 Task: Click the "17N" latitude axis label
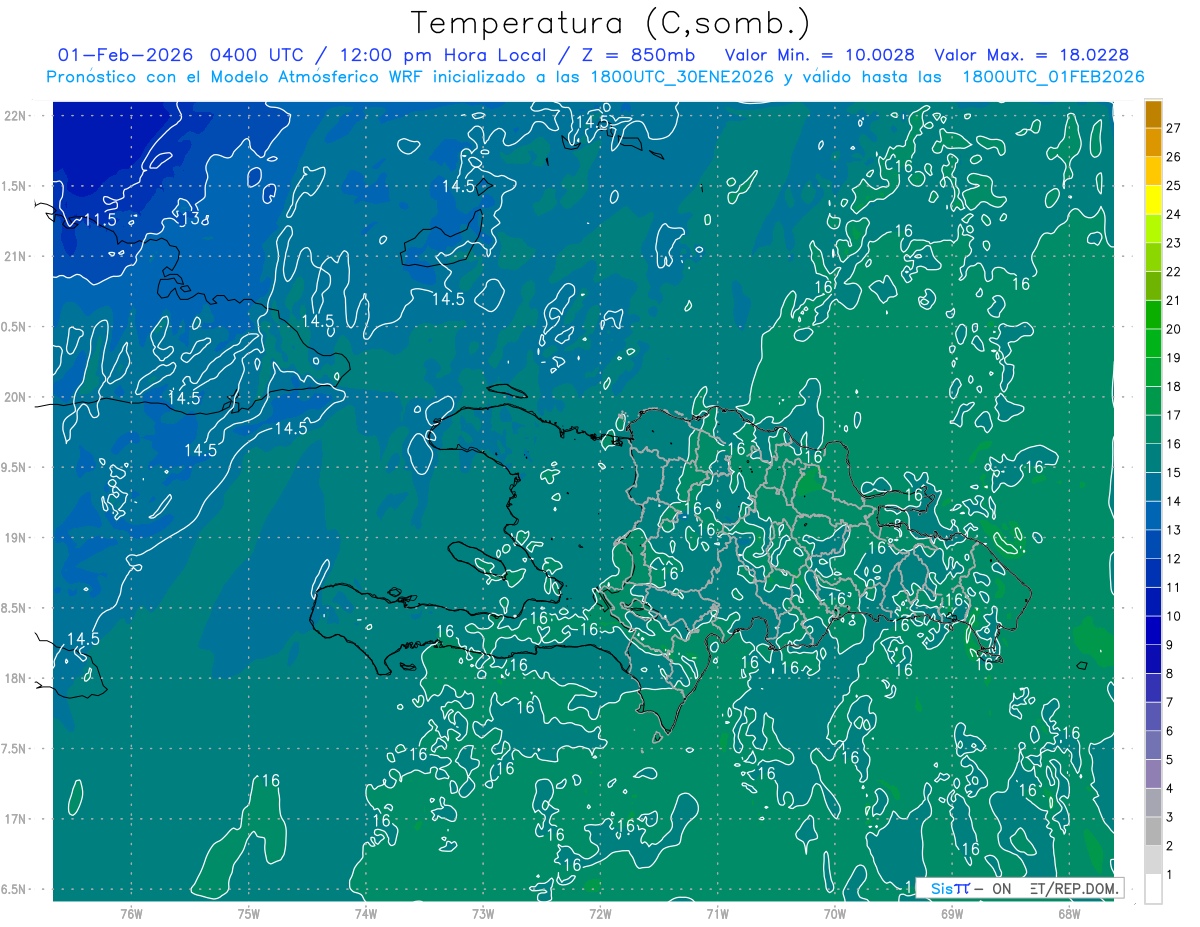point(15,819)
